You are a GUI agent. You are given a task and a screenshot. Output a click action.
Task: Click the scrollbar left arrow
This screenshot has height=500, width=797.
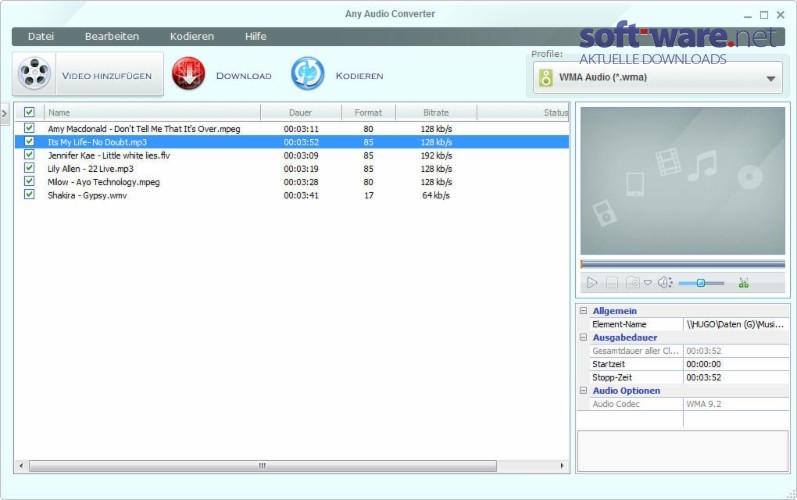coord(21,465)
